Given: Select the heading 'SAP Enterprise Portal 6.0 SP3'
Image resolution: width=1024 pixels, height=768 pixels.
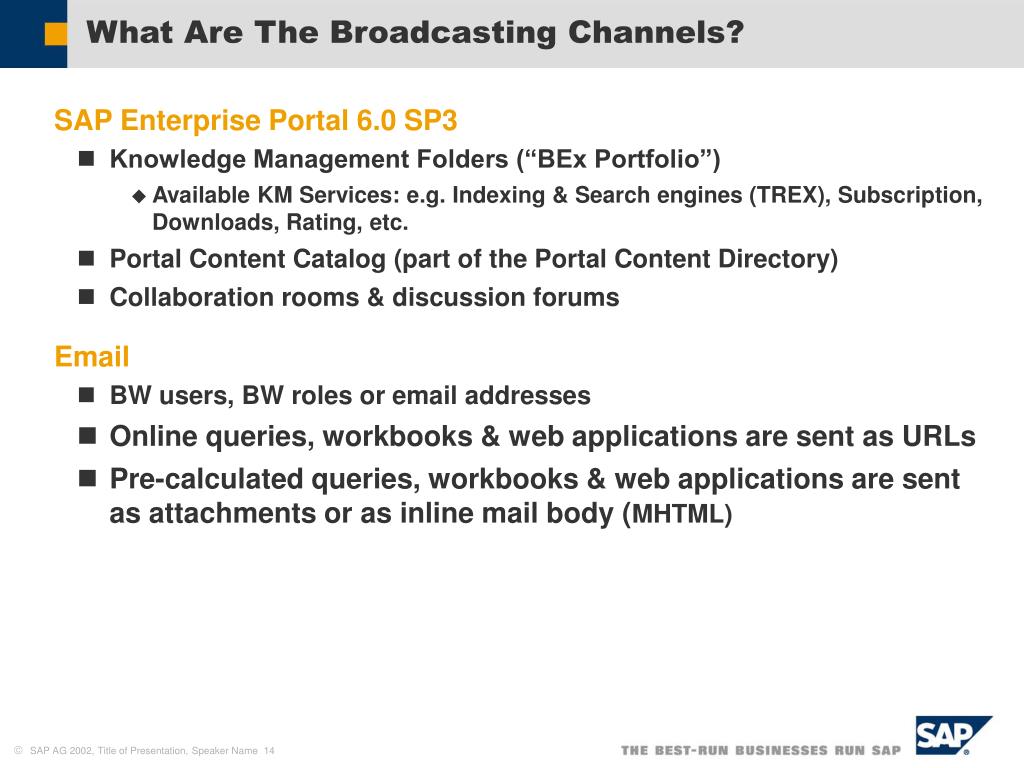Looking at the screenshot, I should [x=255, y=120].
